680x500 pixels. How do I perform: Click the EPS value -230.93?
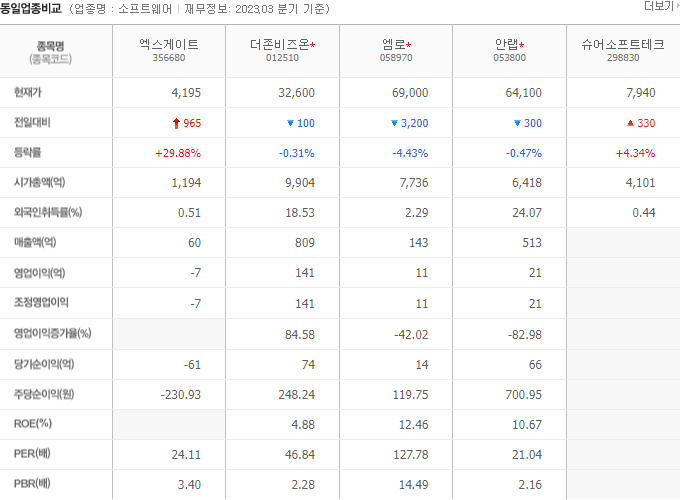coord(180,395)
